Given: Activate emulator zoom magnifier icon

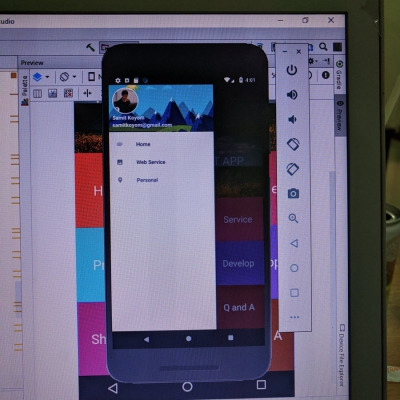Looking at the screenshot, I should (293, 218).
